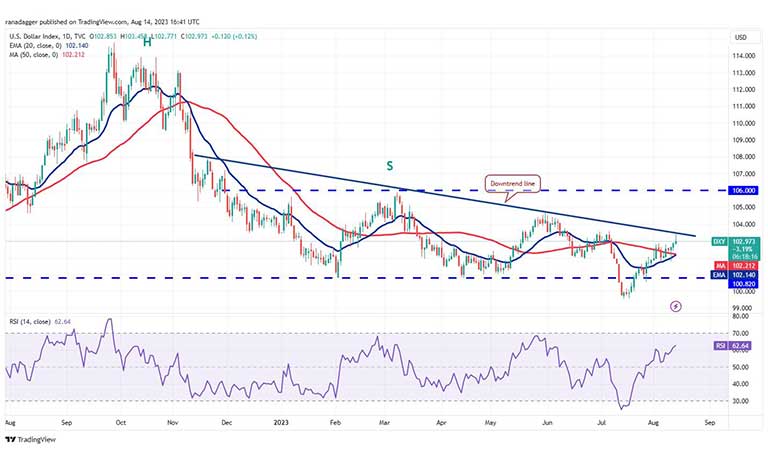The width and height of the screenshot is (768, 463).
Task: Click the purple RSI 62.64 value tag
Action: pyautogui.click(x=732, y=346)
